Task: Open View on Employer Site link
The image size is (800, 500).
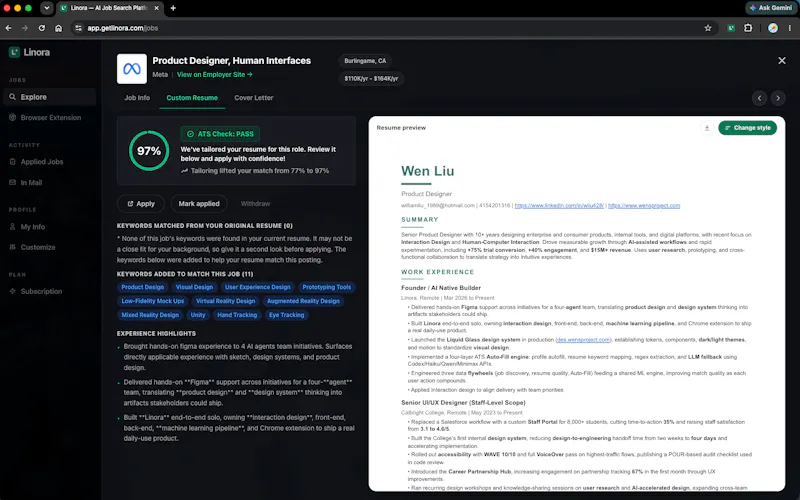Action: [215, 74]
